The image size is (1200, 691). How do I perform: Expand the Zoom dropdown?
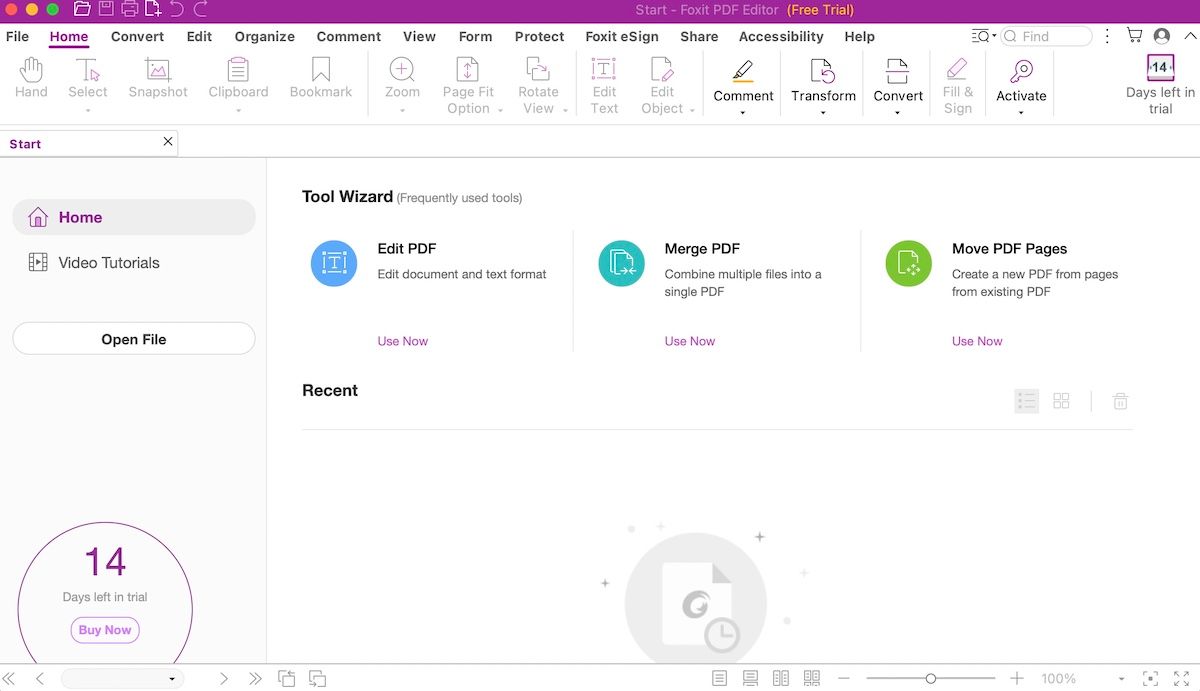click(402, 111)
